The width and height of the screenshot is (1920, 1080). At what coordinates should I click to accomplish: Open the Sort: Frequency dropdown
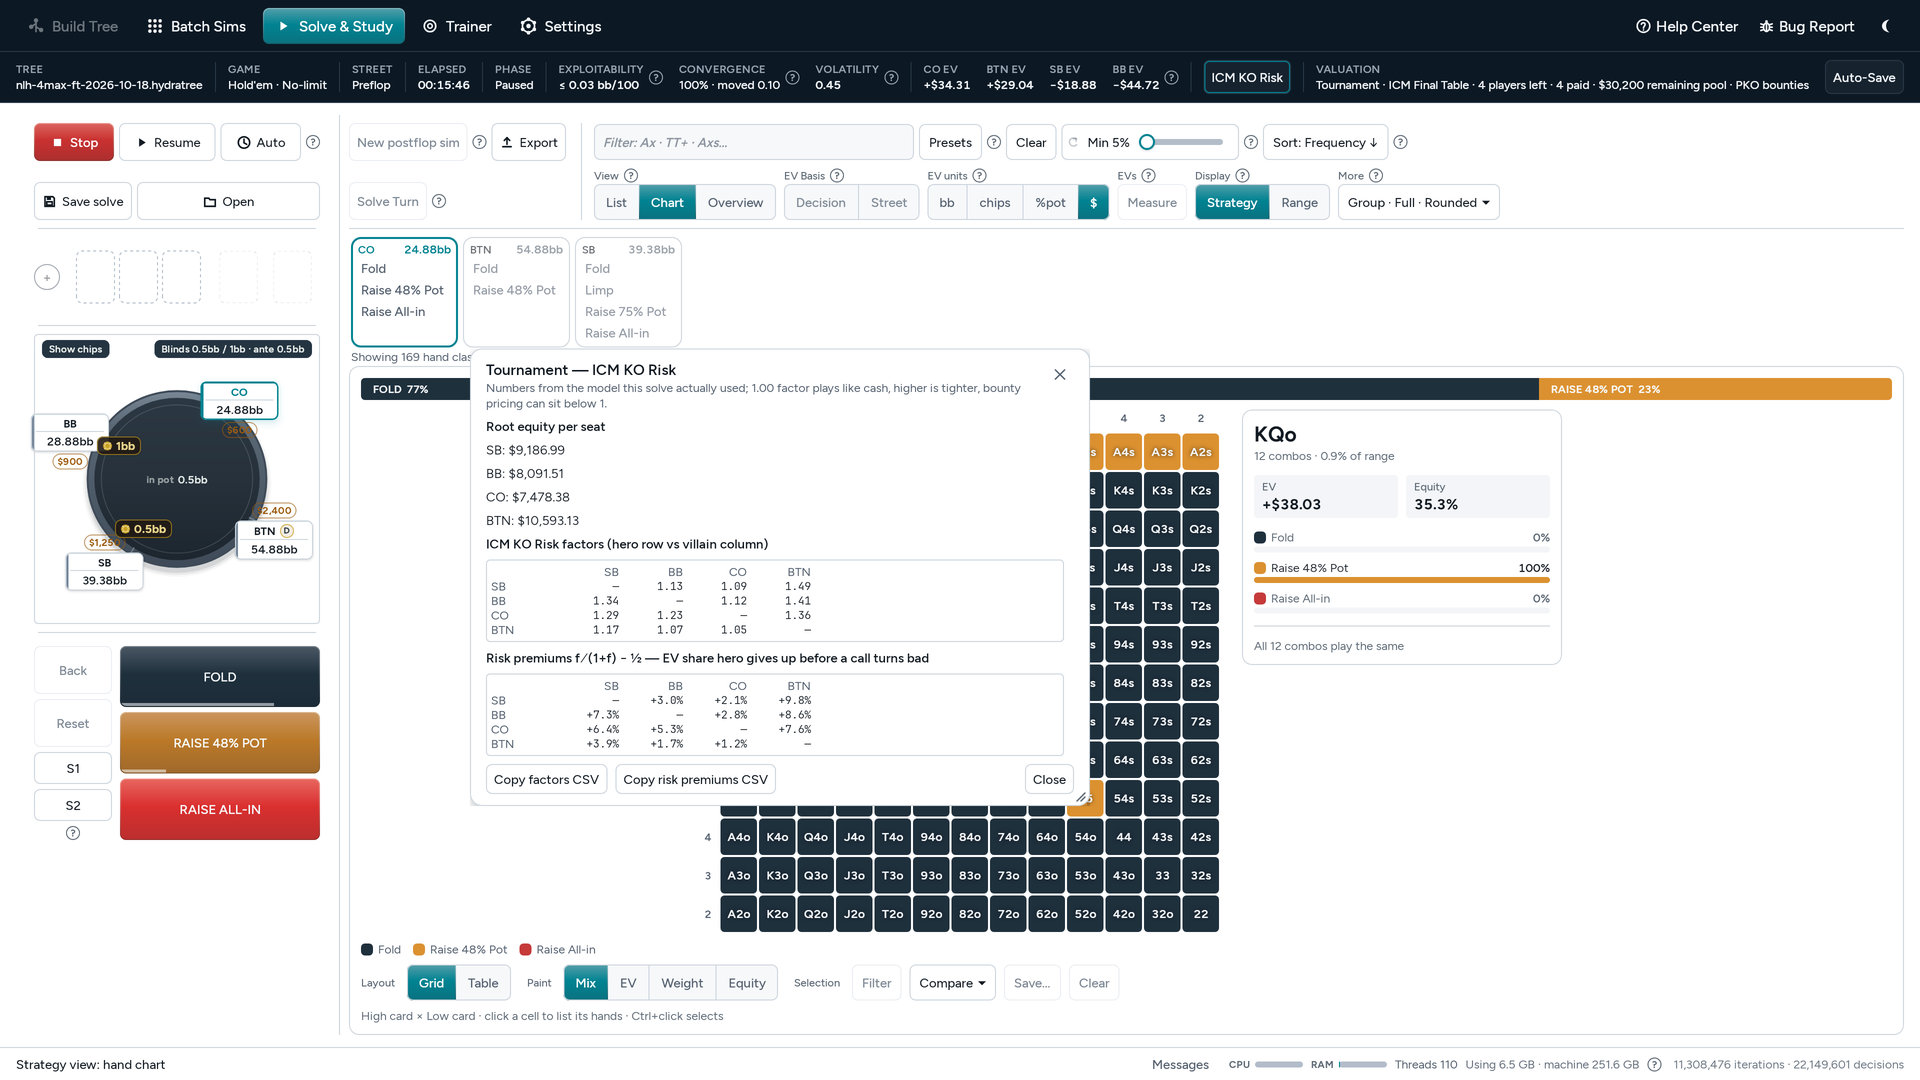tap(1325, 142)
